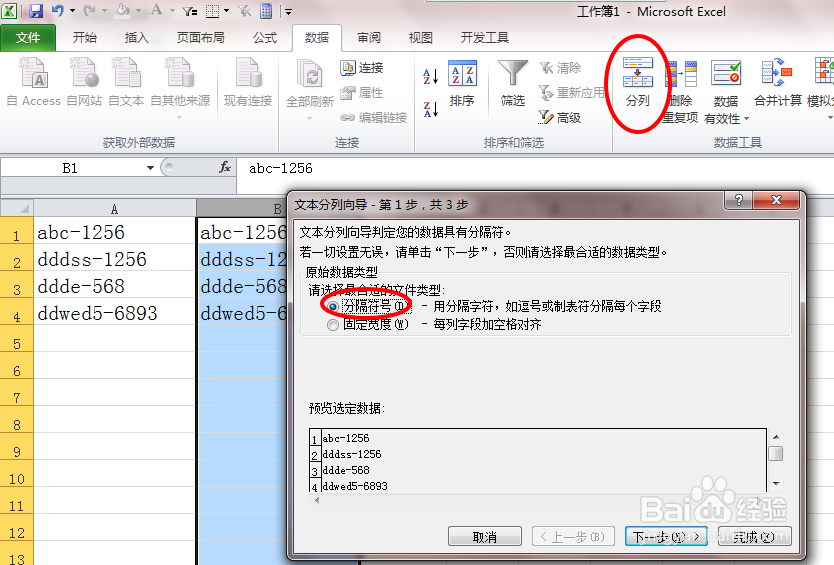Click the Select All corner of worksheet

tap(16, 208)
